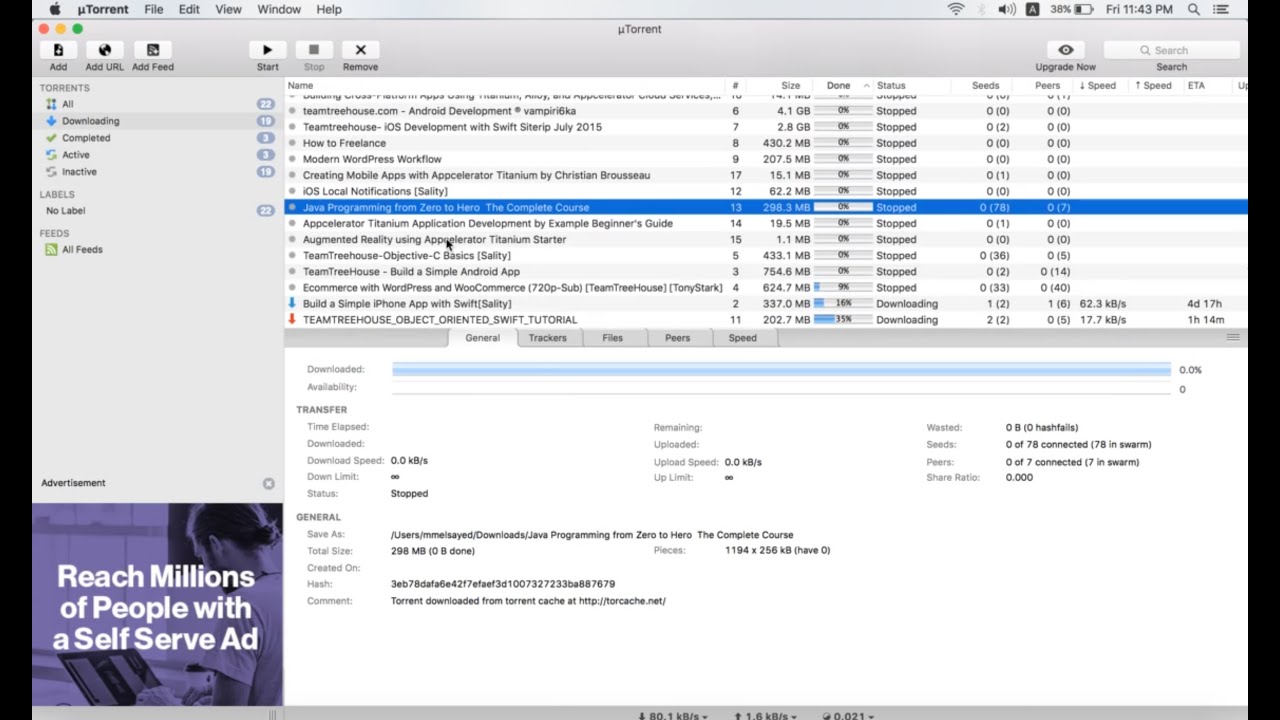
Task: Select the Ecommerce with WordPress and WooCommerce torrent
Action: [x=766, y=287]
